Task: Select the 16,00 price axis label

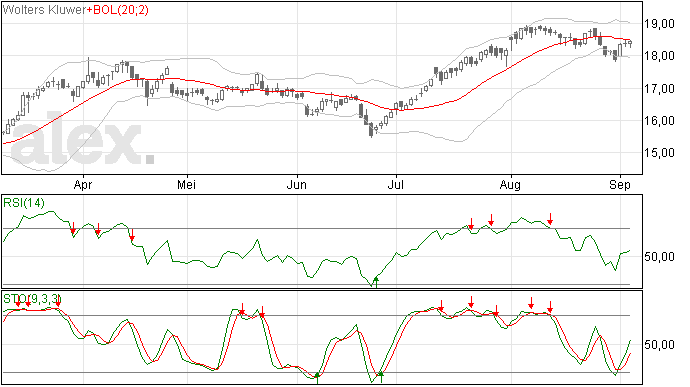Action: tap(660, 121)
